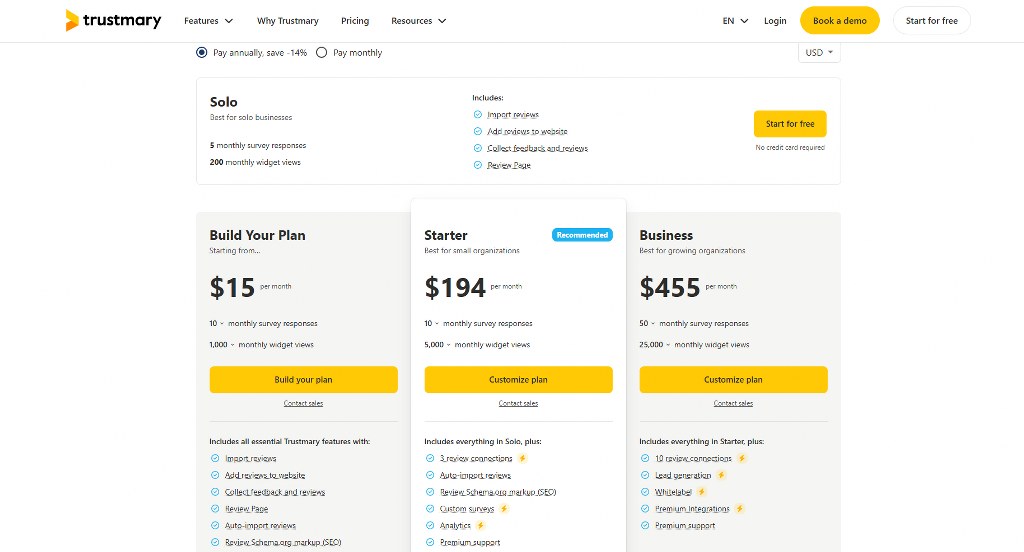Screen dimensions: 1024x552
Task: Open Why Trustmary page
Action: [287, 21]
